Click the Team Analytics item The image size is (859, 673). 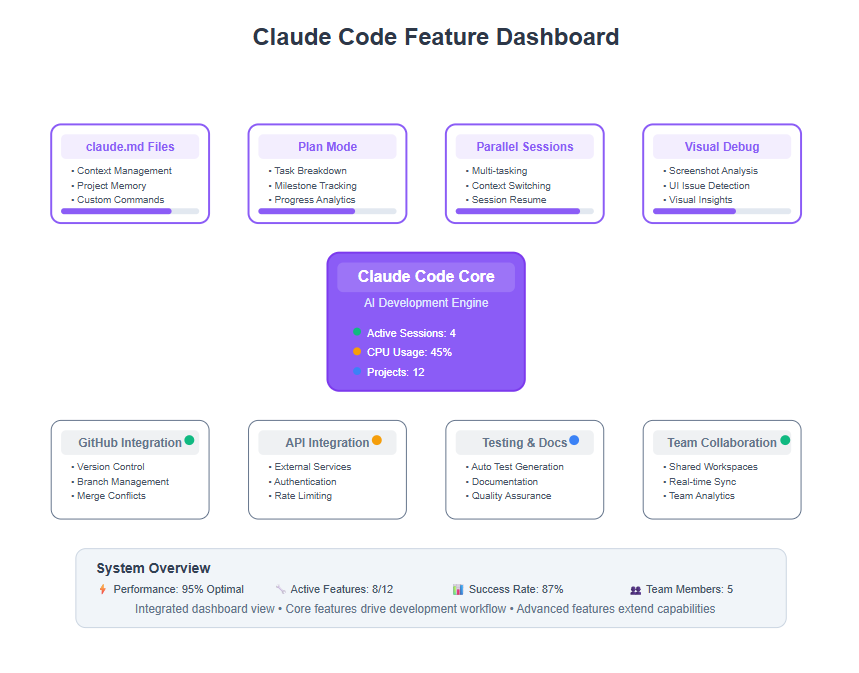(x=701, y=496)
